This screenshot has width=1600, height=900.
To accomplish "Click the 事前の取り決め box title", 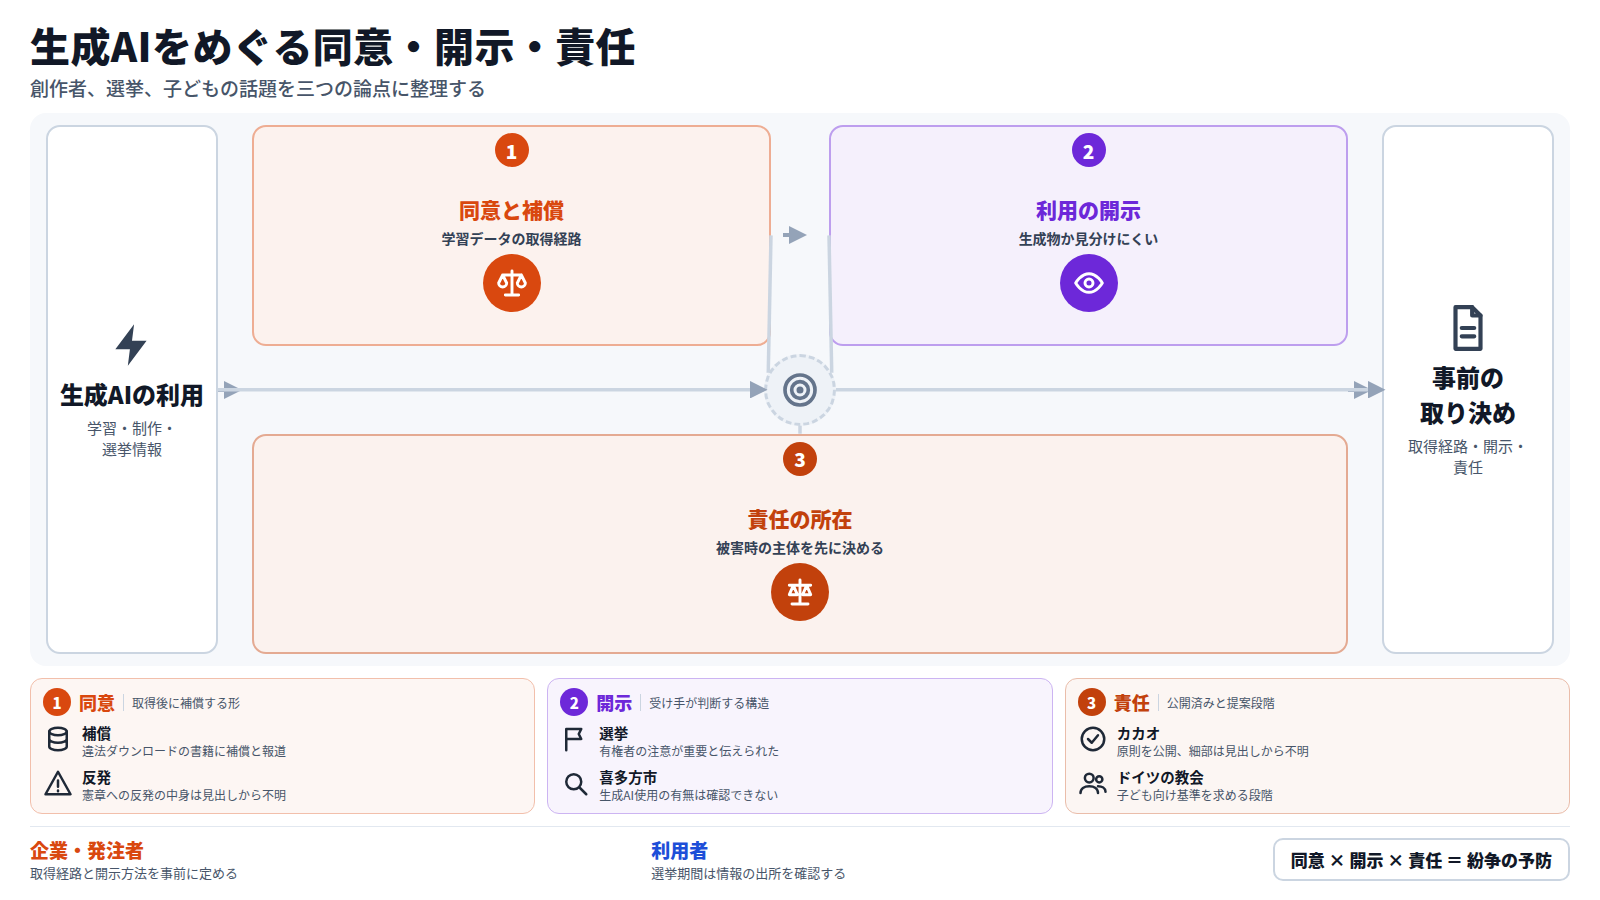I will [1467, 396].
